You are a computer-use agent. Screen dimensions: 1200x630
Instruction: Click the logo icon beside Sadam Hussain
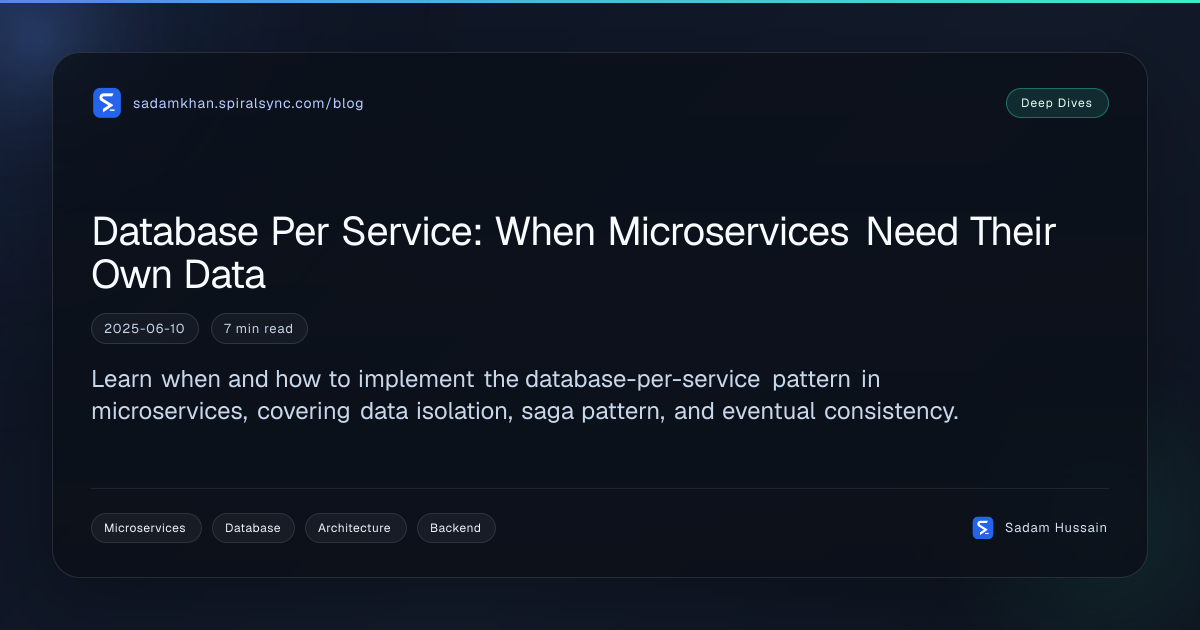click(983, 528)
